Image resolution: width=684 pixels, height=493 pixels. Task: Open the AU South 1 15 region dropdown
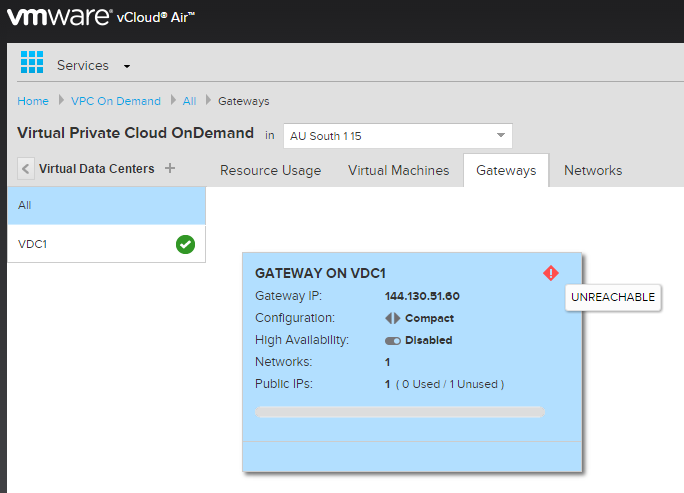coord(398,136)
